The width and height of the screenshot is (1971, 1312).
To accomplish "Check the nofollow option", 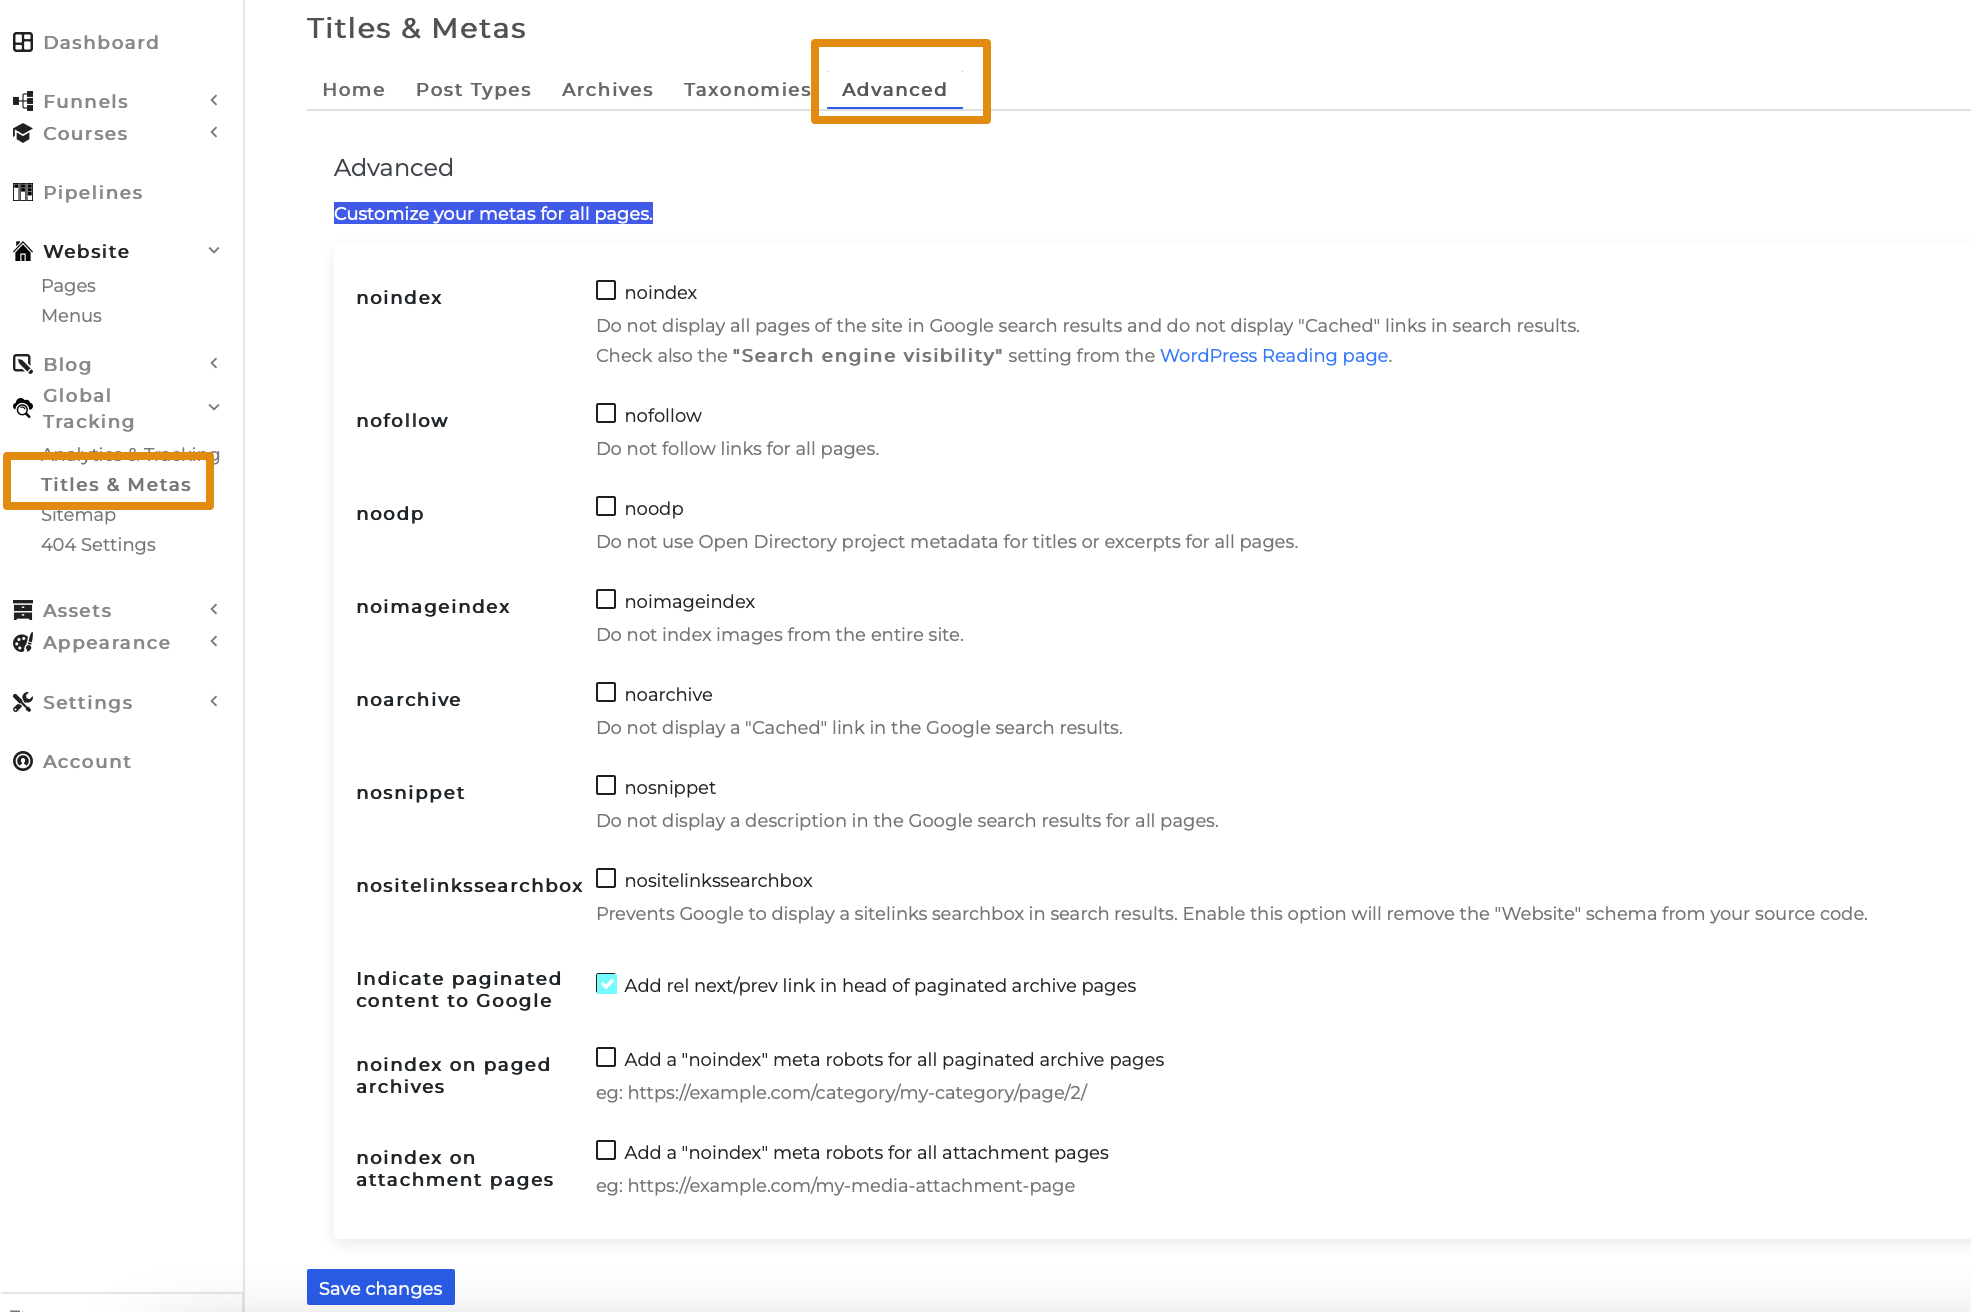I will pos(606,412).
